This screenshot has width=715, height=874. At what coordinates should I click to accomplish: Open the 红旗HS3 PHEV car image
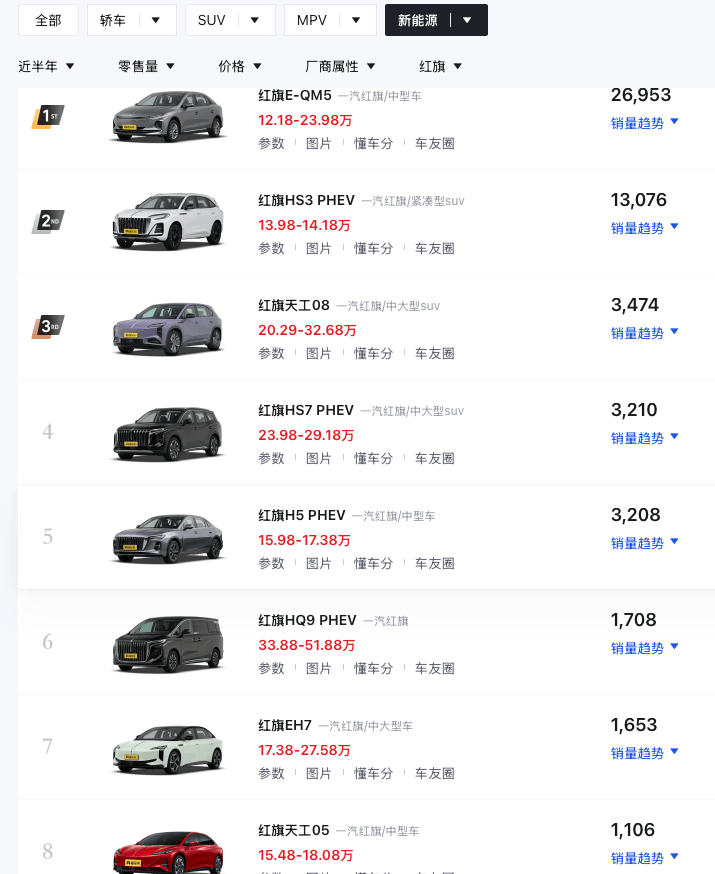coord(166,221)
